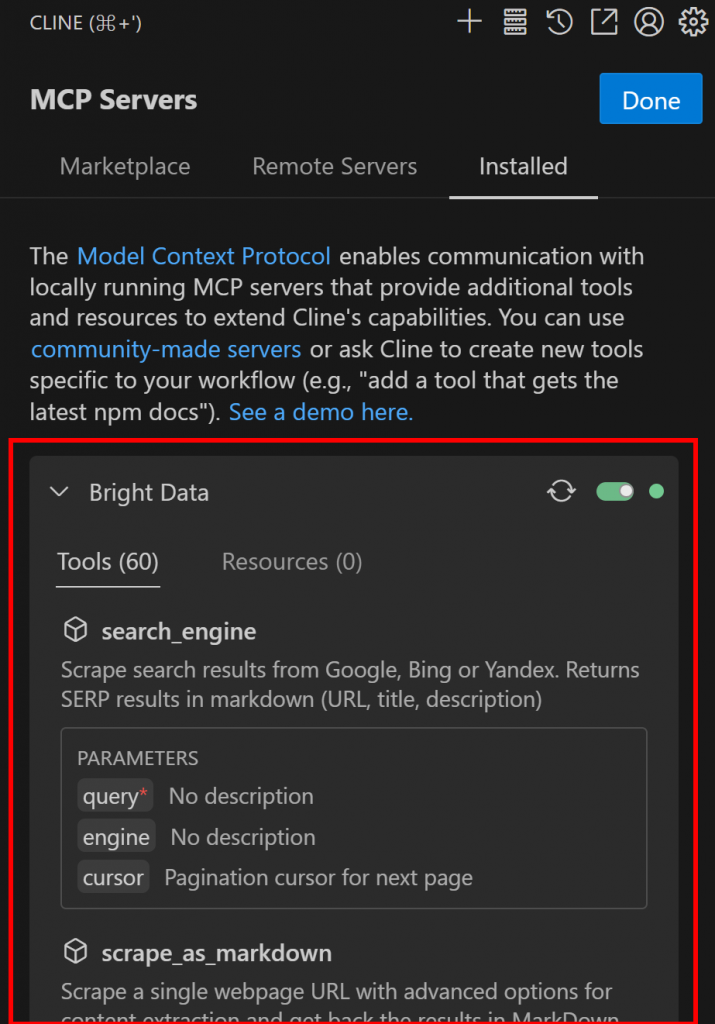Select the query parameter tag
Screen dimensions: 715x1024
(114, 795)
